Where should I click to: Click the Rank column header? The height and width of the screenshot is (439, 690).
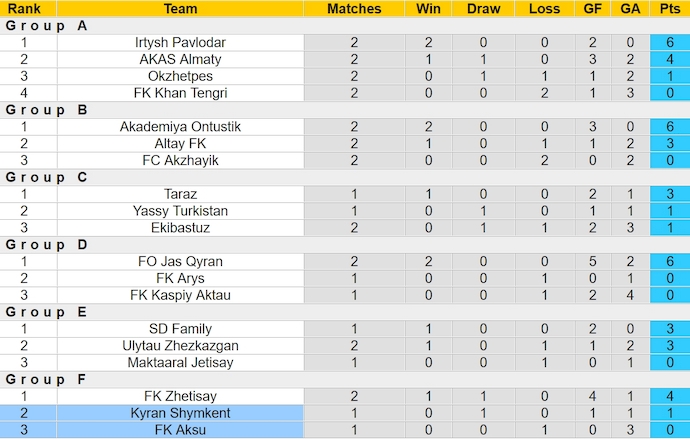click(24, 9)
